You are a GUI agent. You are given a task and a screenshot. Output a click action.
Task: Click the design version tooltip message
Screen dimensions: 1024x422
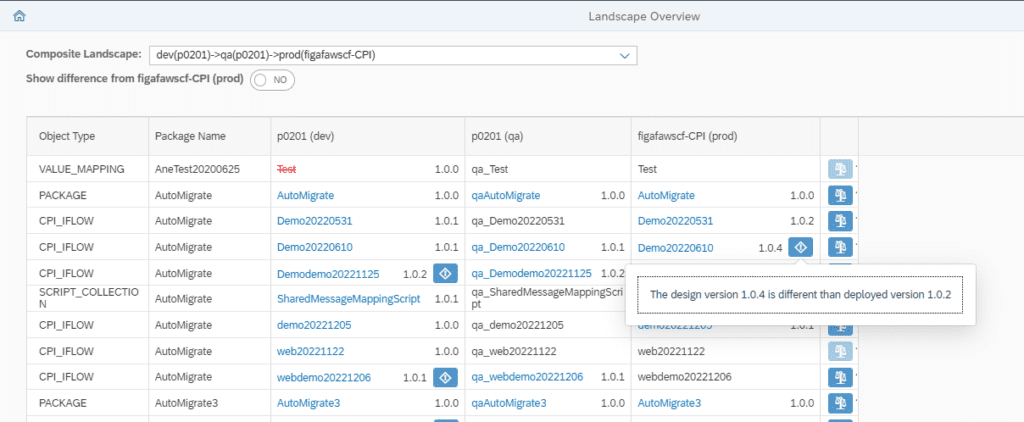tap(800, 295)
